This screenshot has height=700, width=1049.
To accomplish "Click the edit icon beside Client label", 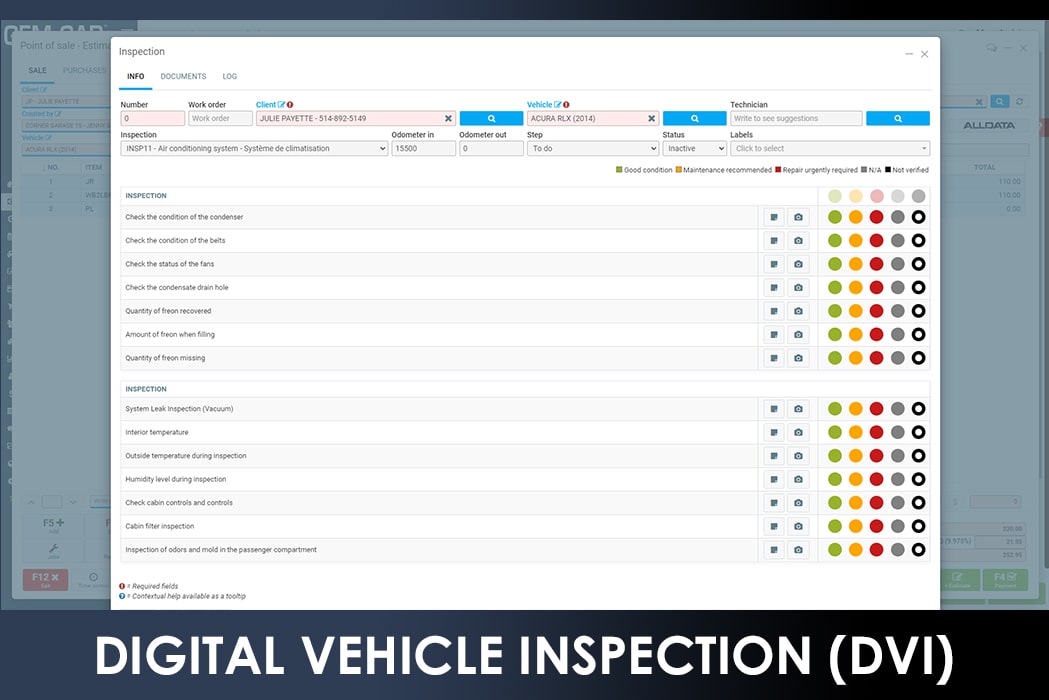I will point(281,104).
